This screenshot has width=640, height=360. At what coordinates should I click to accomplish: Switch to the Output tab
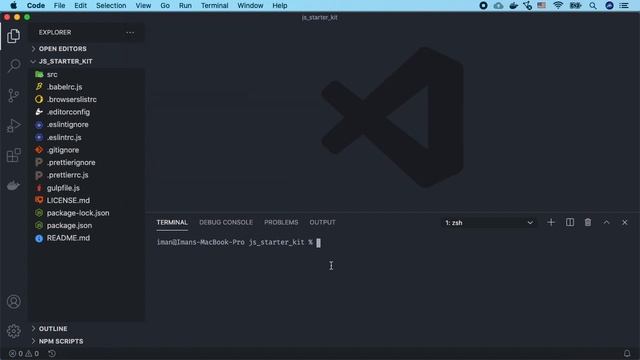pos(322,222)
